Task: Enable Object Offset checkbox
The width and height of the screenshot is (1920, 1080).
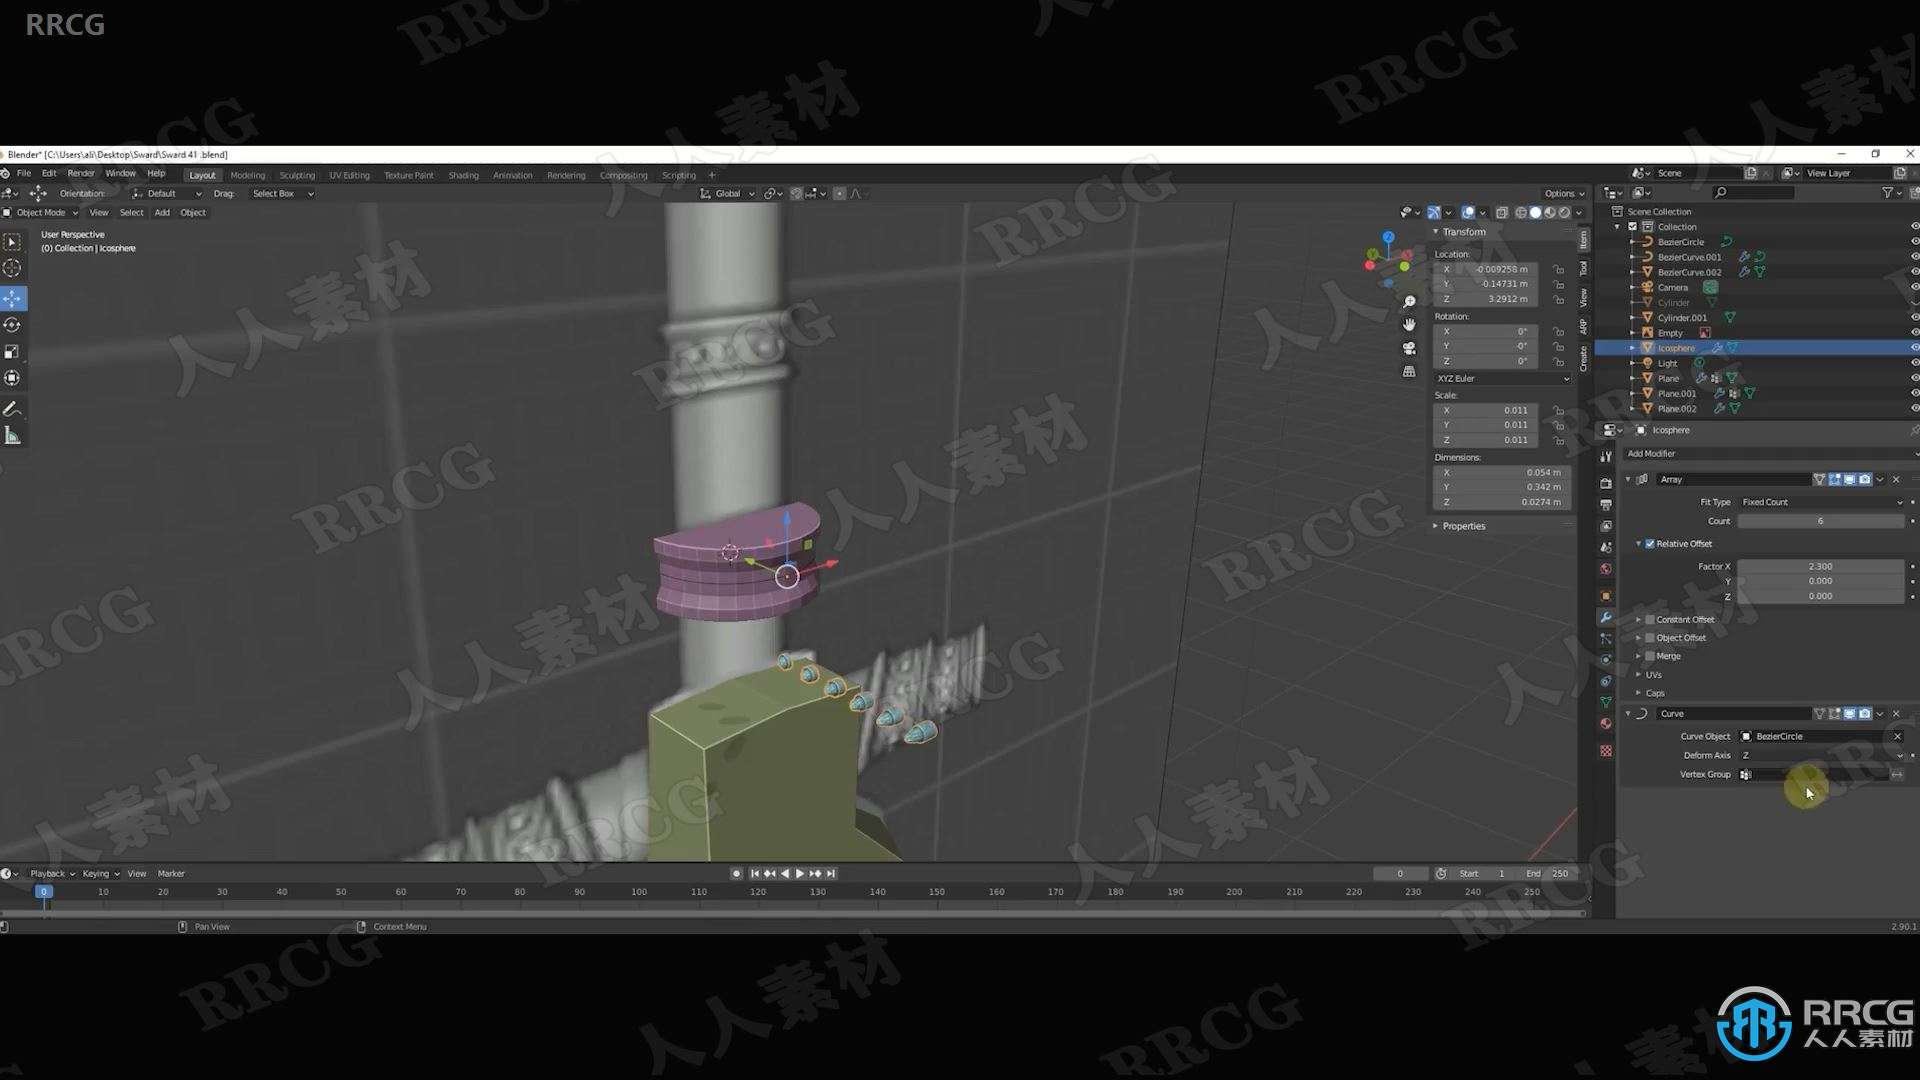Action: pyautogui.click(x=1650, y=638)
